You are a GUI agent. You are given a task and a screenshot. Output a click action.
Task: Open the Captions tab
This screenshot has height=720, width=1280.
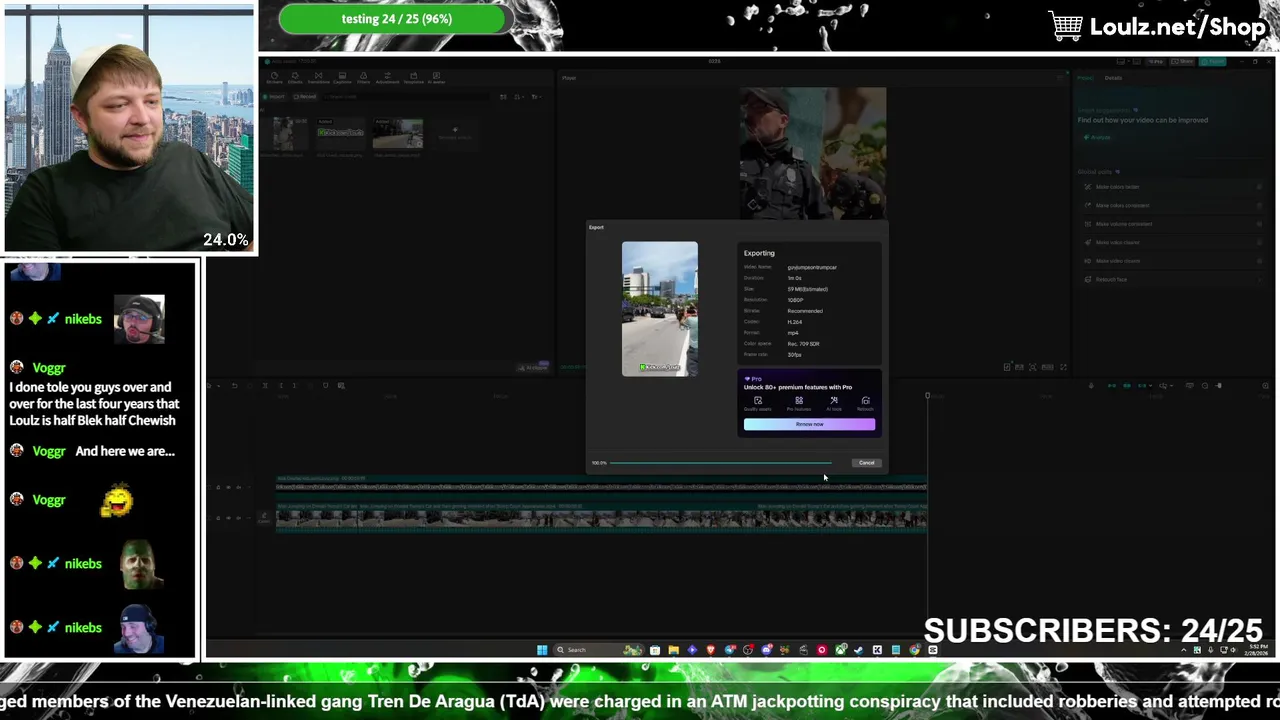342,79
